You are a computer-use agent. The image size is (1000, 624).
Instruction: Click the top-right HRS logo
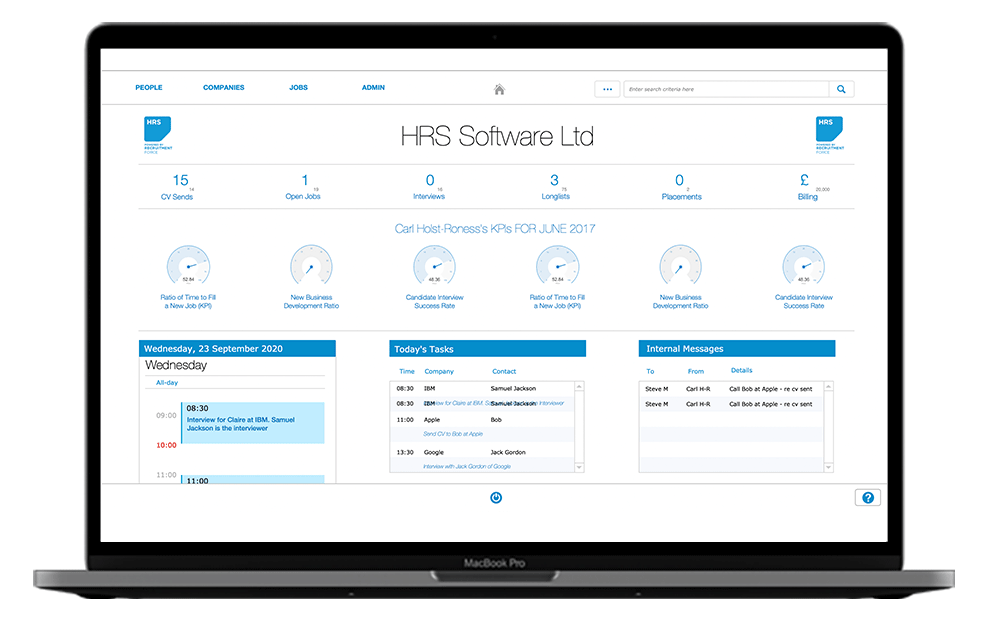(x=829, y=135)
